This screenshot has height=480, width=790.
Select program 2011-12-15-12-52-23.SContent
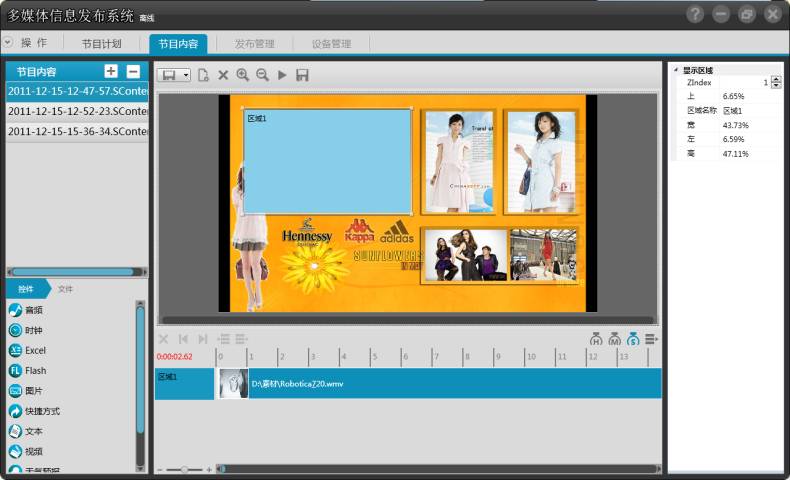point(77,111)
